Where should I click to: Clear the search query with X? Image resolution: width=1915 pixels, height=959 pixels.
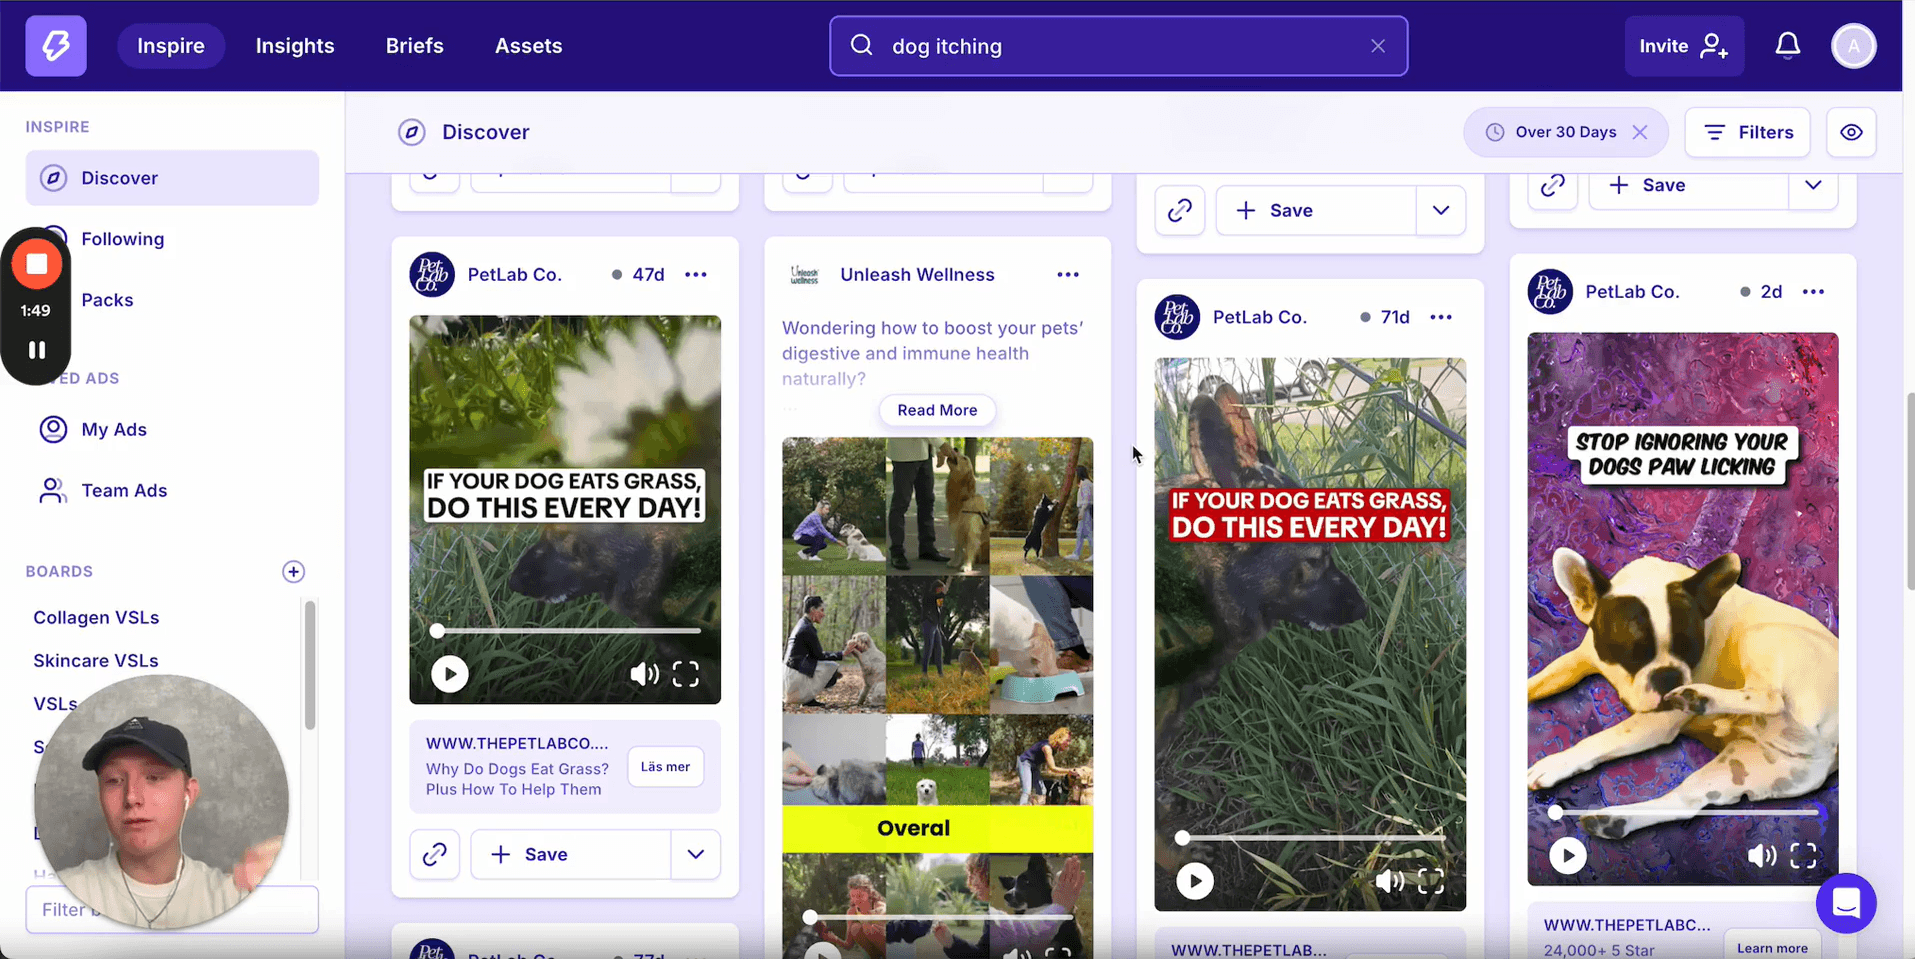point(1378,46)
